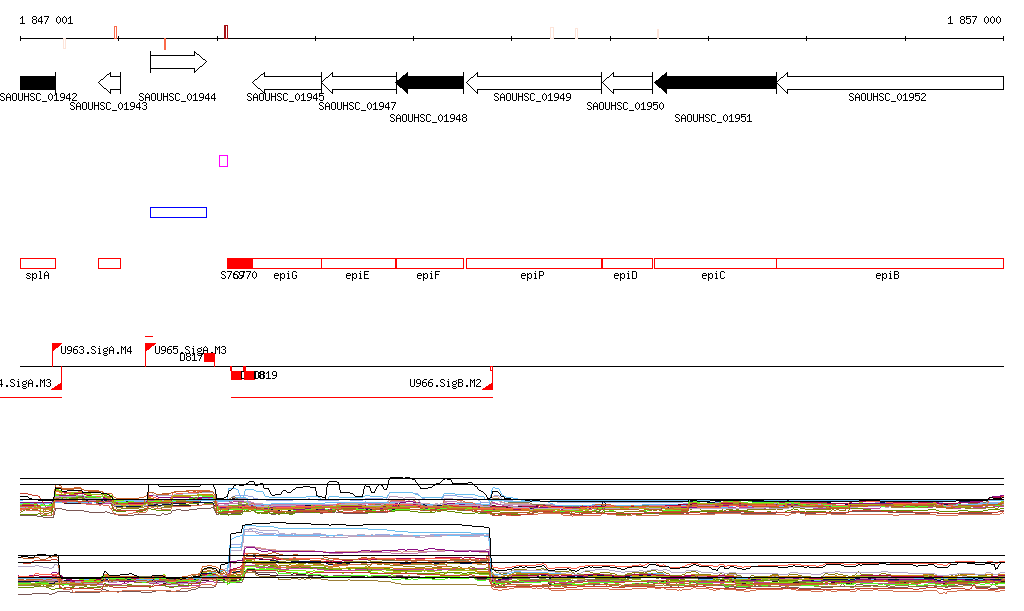1024x611 pixels.
Task: Click the SAOUHSC_01952 label text
Action: pyautogui.click(x=887, y=97)
